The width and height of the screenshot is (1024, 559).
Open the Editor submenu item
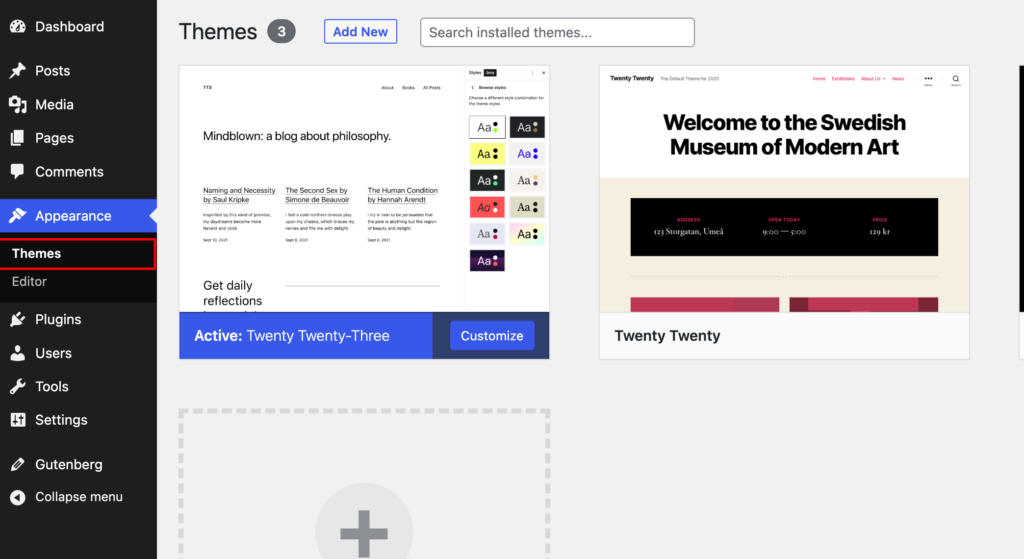[x=30, y=282]
